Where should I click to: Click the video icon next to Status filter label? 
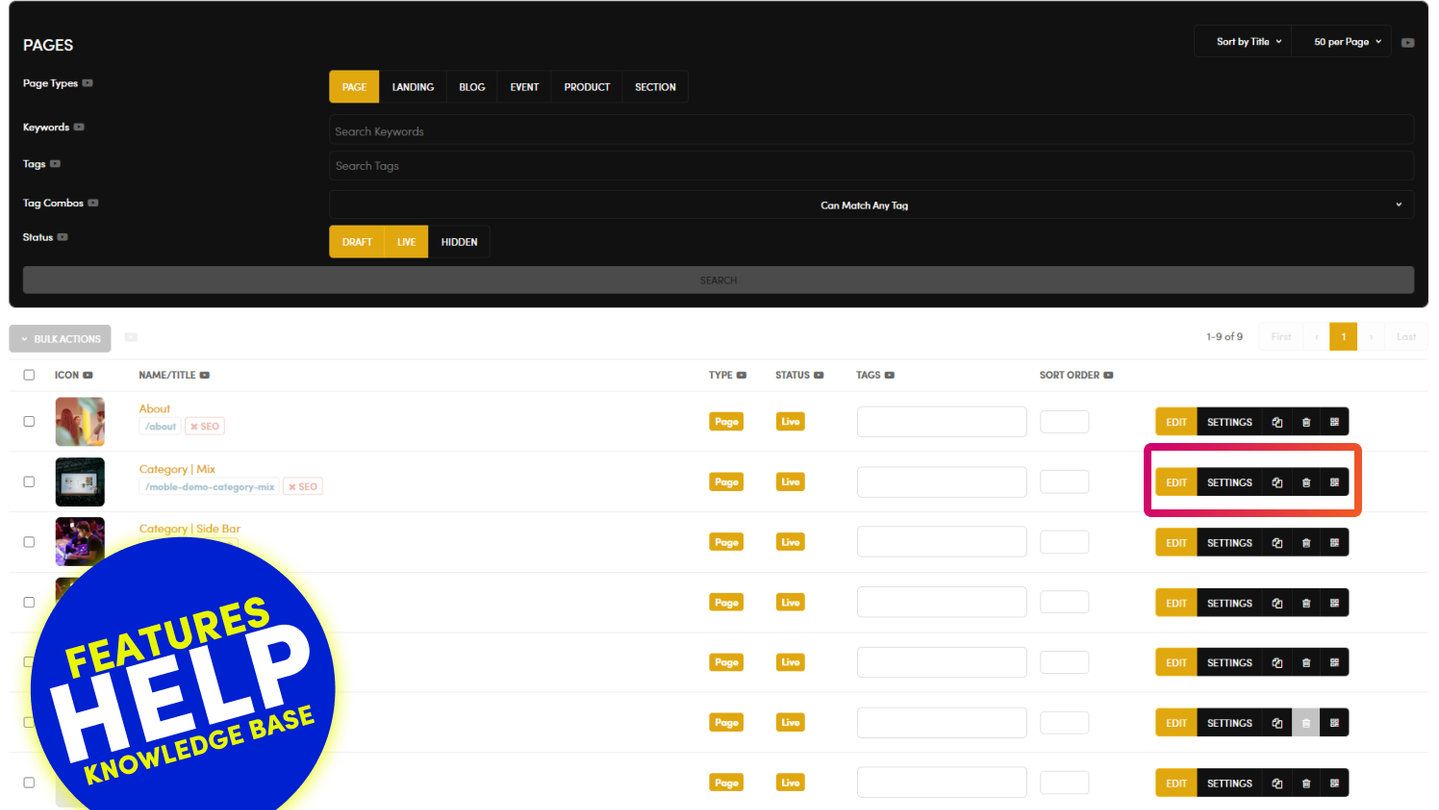tap(62, 238)
